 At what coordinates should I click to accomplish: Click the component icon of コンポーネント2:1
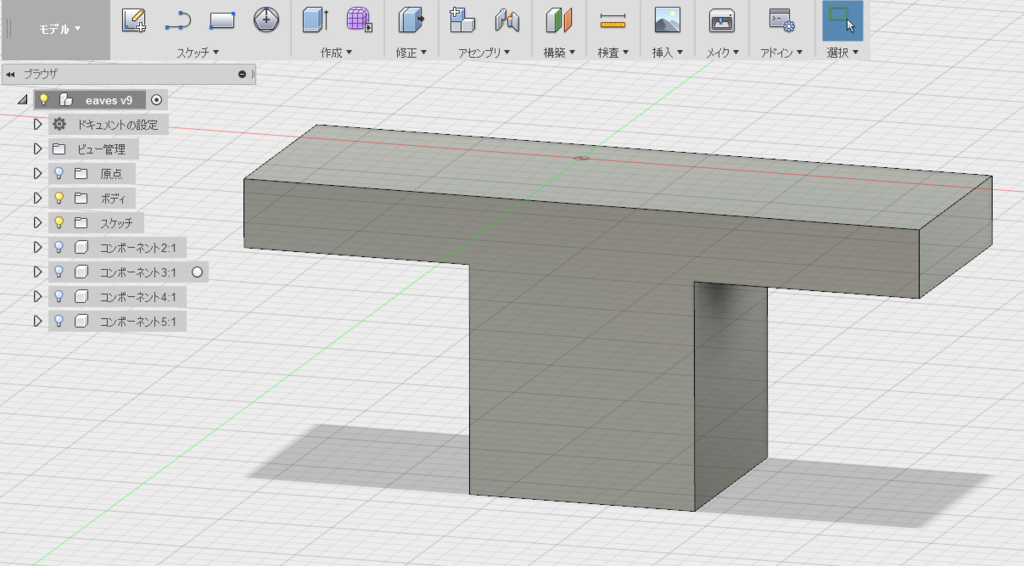coord(81,247)
